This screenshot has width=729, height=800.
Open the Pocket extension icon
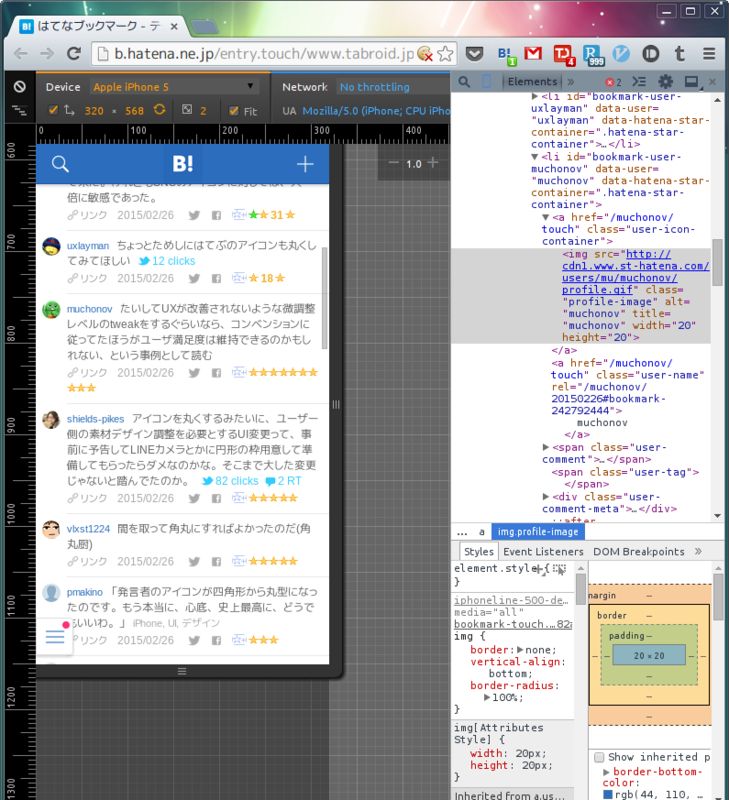(x=474, y=54)
